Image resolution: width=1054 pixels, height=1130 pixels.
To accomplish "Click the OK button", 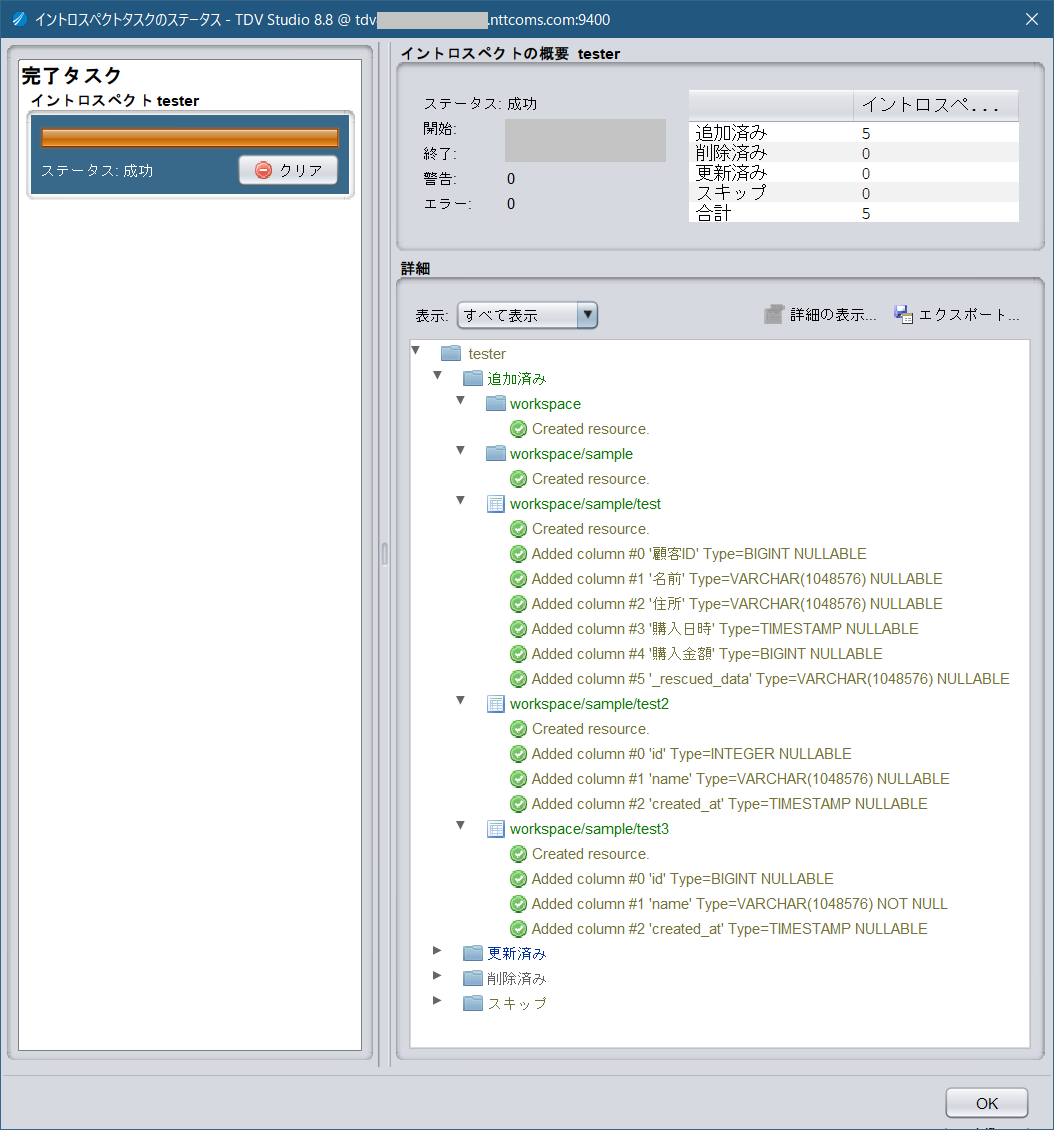I will tap(986, 1103).
